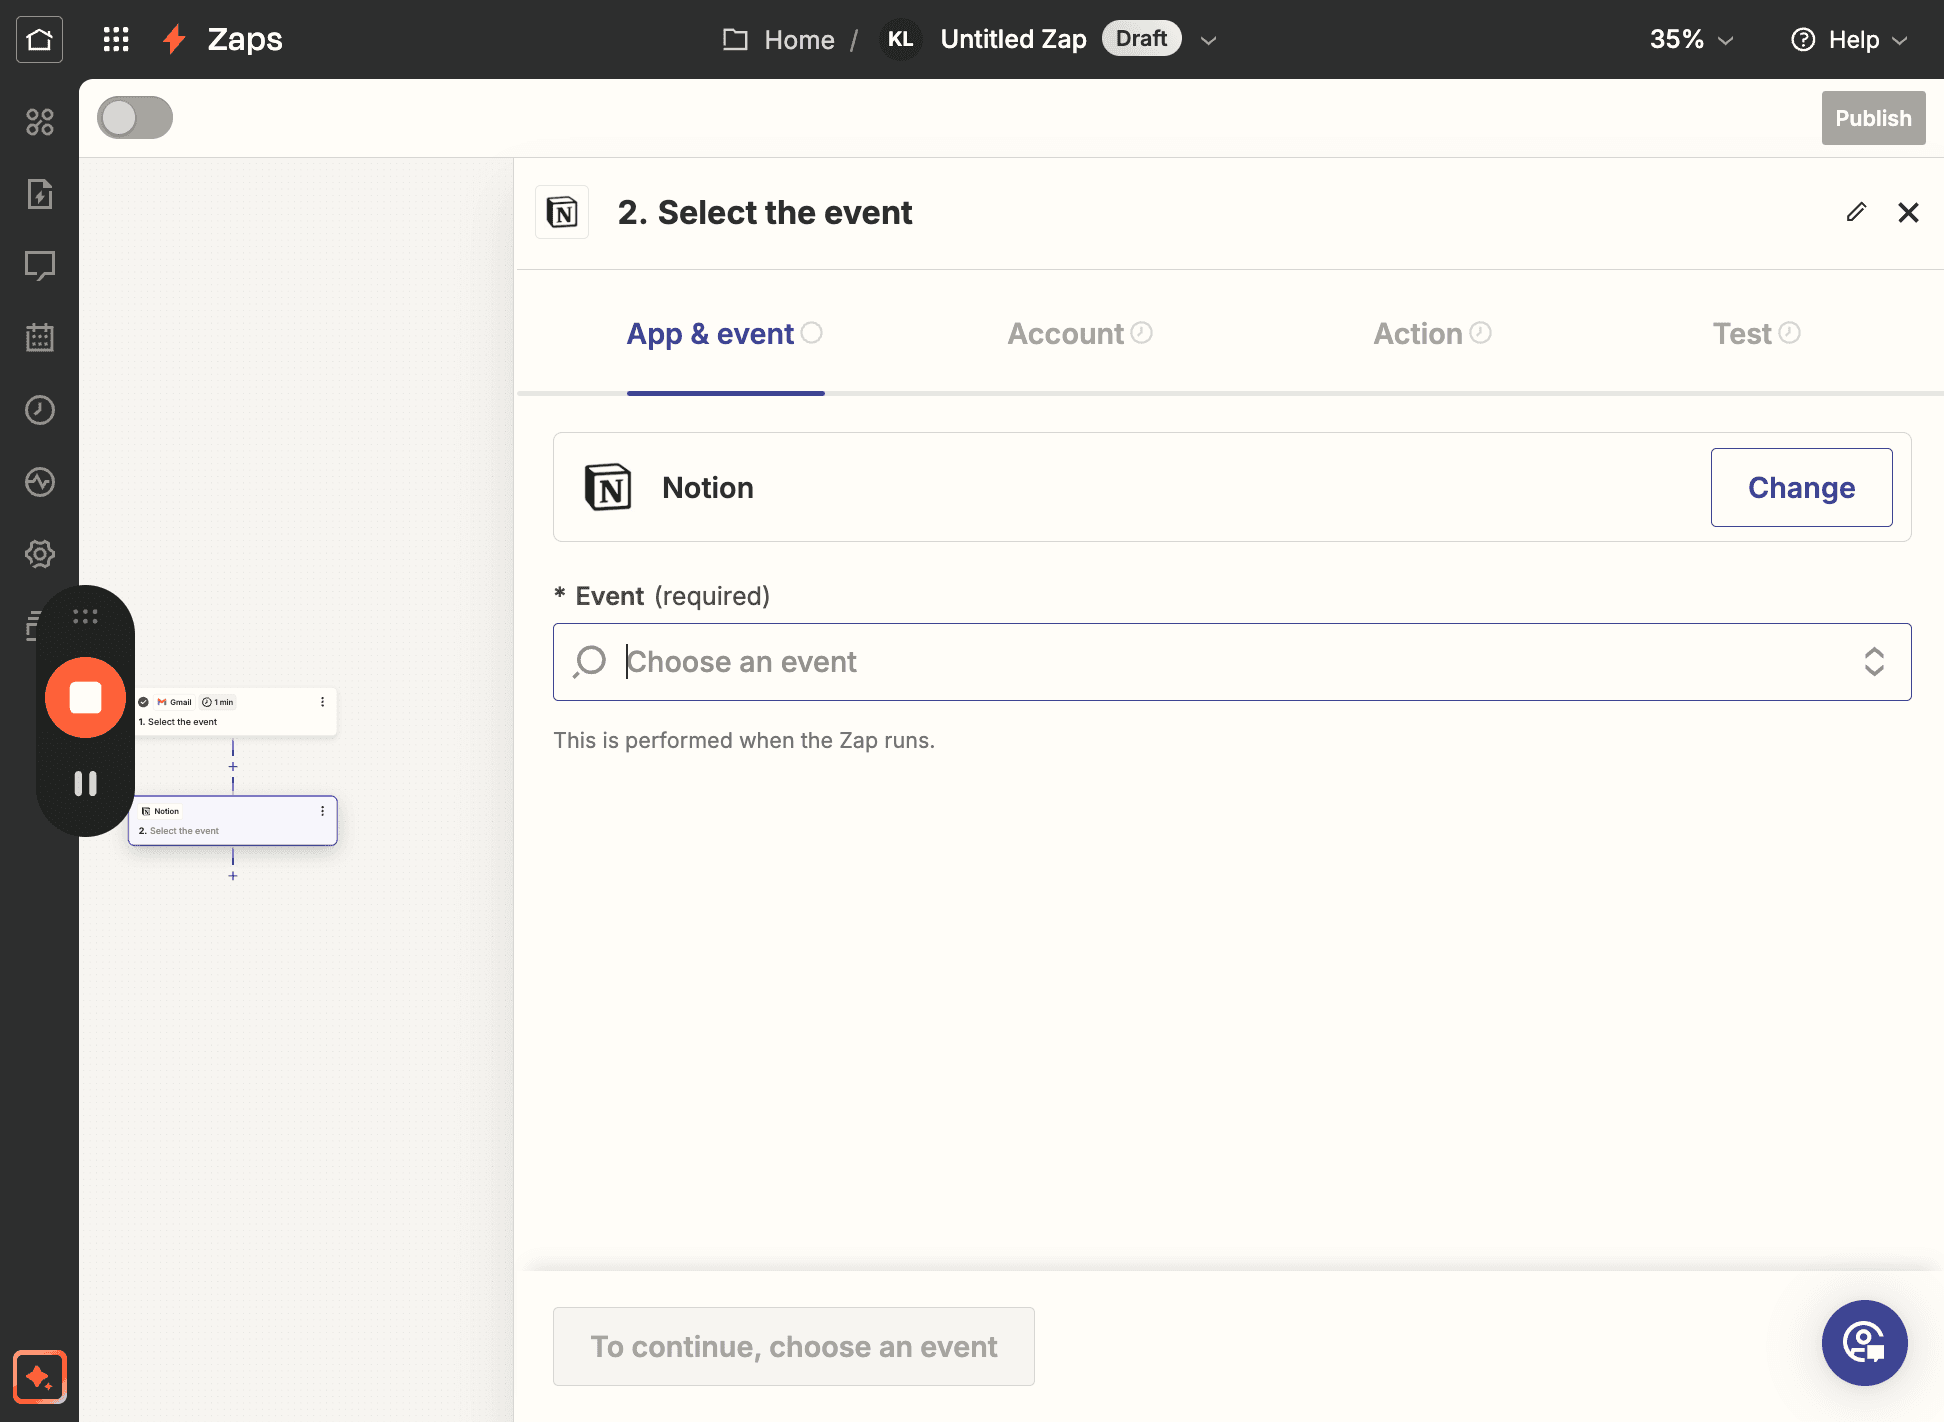Add a step between Gmail and Notion

pyautogui.click(x=233, y=767)
